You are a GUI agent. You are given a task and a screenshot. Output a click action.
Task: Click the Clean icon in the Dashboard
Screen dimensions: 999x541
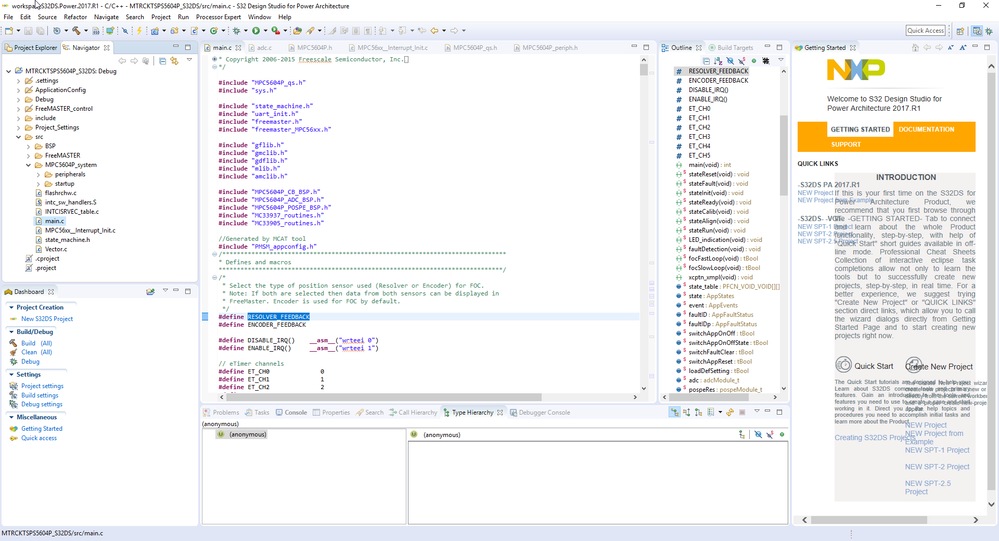click(13, 352)
